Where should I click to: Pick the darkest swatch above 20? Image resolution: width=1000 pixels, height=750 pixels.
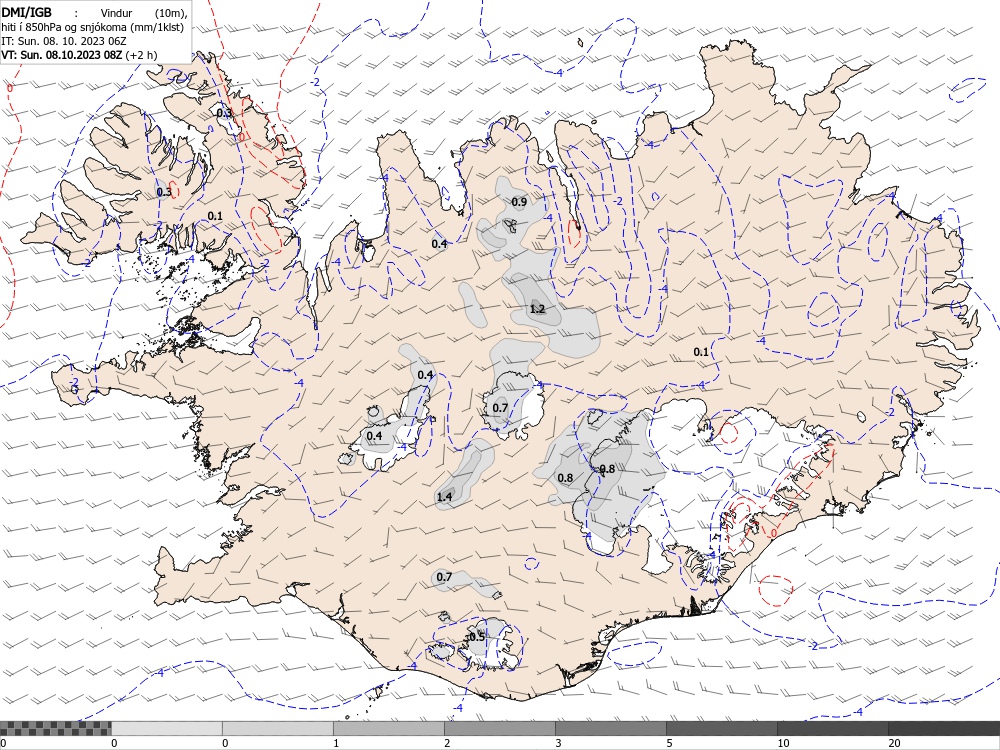click(944, 728)
